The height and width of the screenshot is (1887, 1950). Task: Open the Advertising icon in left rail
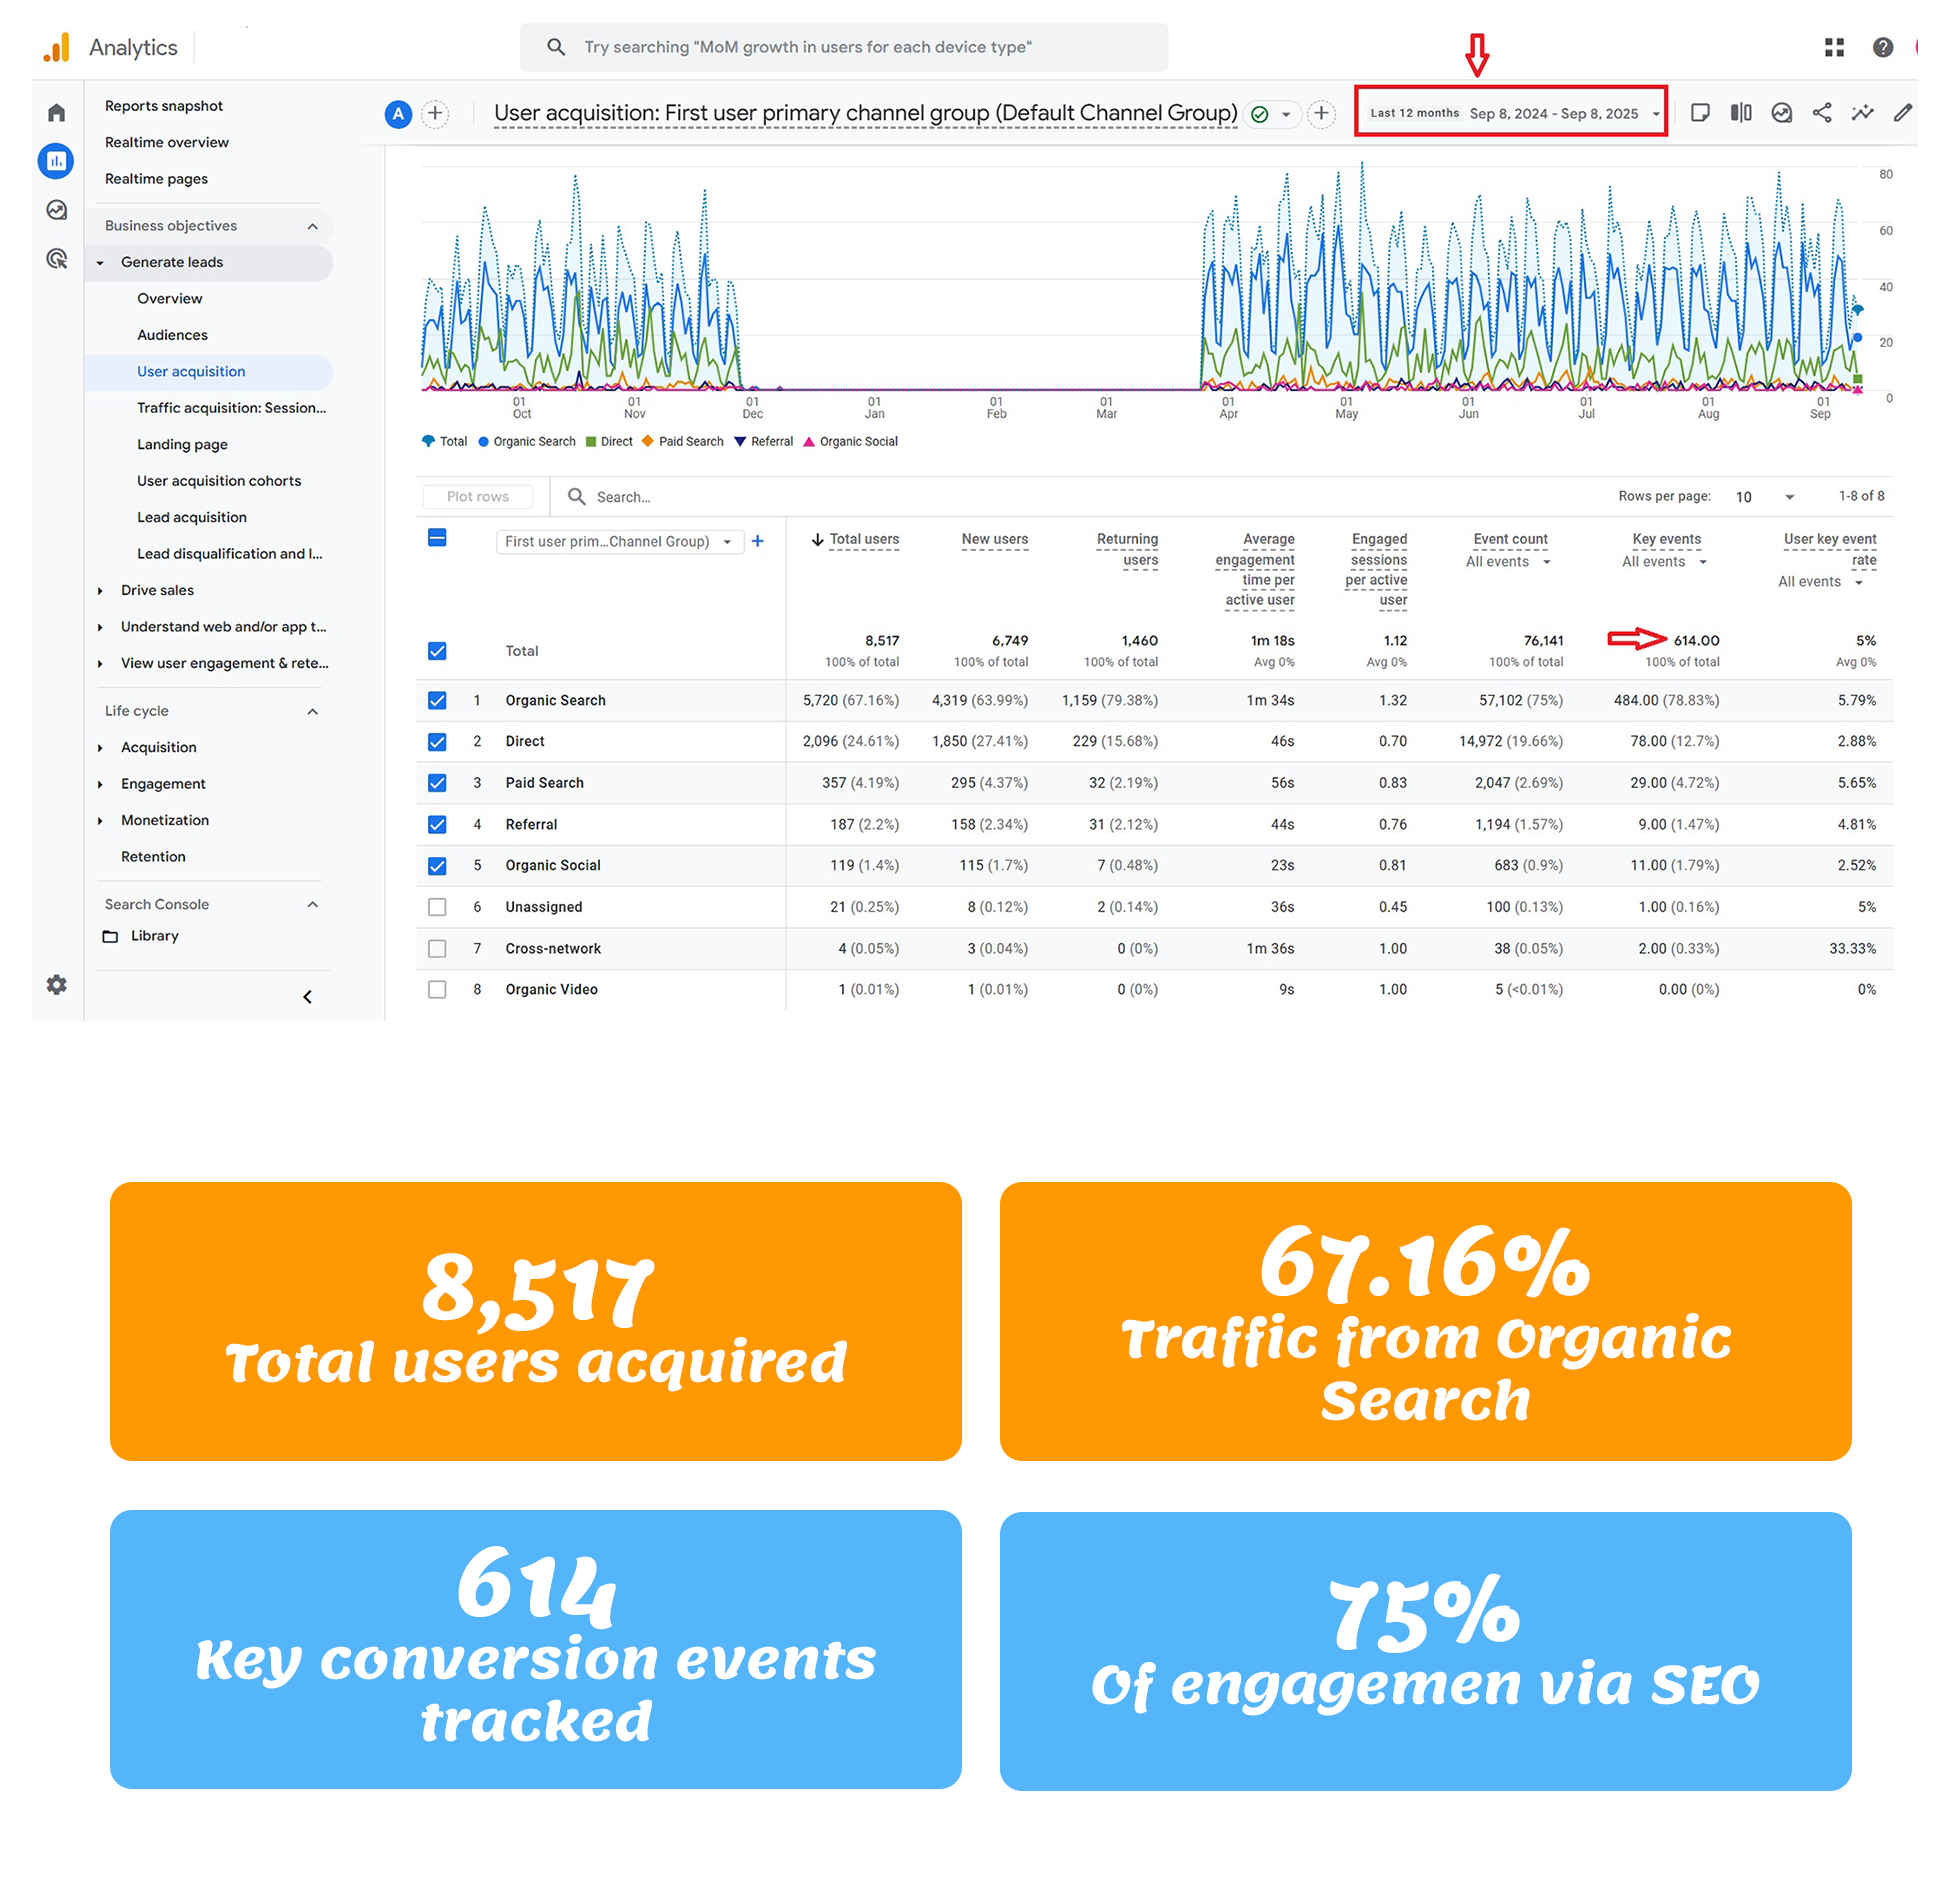pos(57,259)
